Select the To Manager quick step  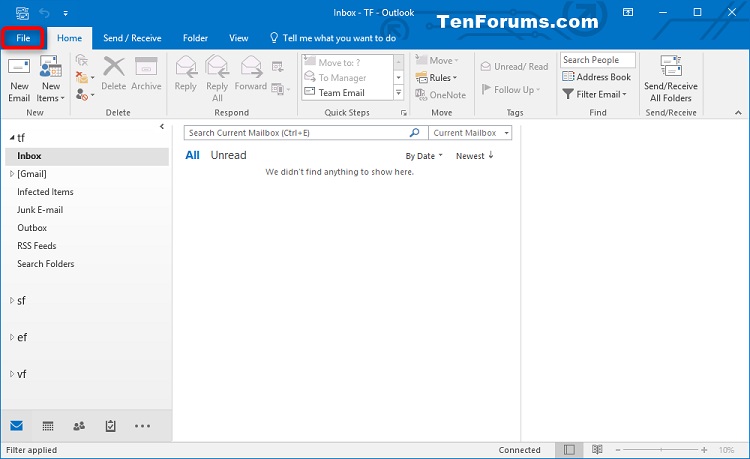click(347, 77)
